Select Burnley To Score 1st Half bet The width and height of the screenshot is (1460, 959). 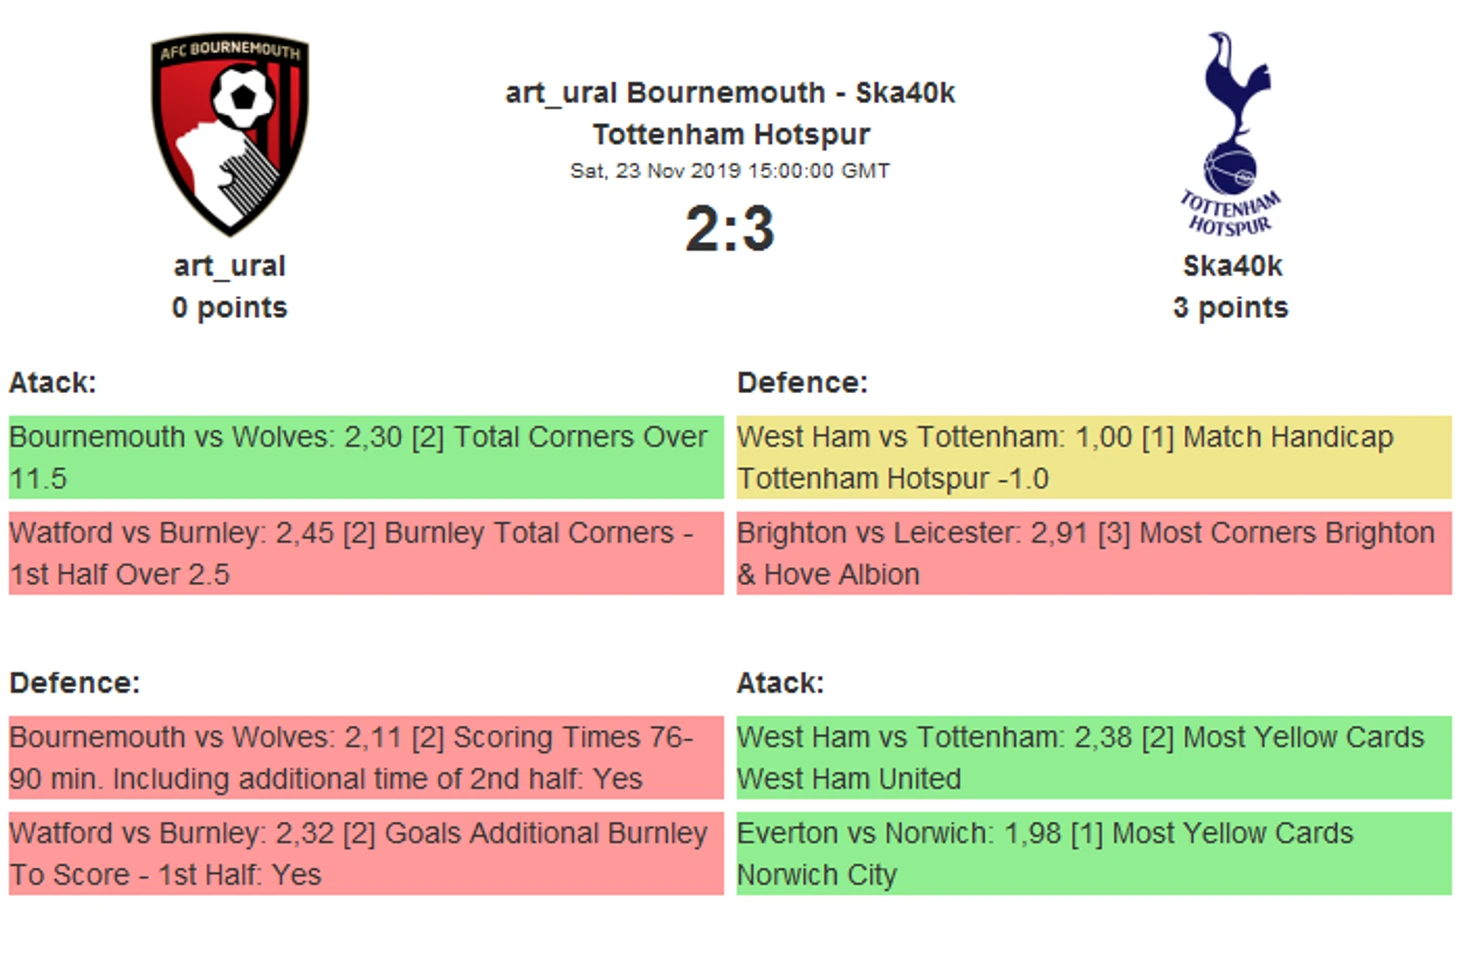[365, 853]
